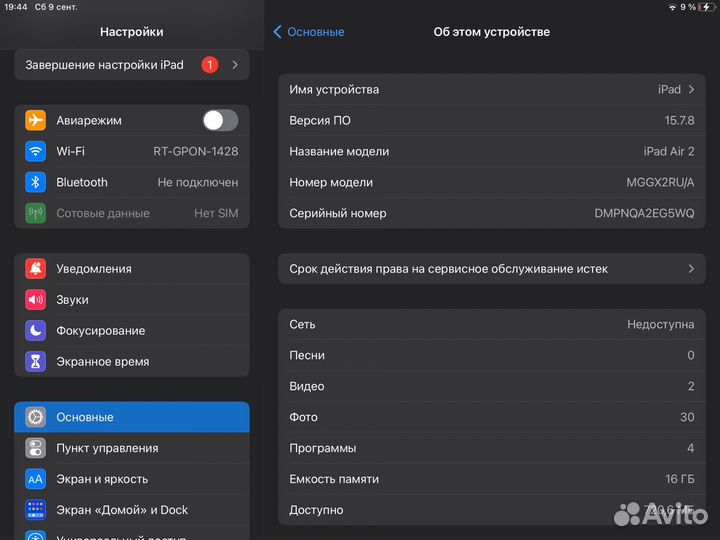The width and height of the screenshot is (720, 540).
Task: Open Экранное время settings
Action: 132,361
